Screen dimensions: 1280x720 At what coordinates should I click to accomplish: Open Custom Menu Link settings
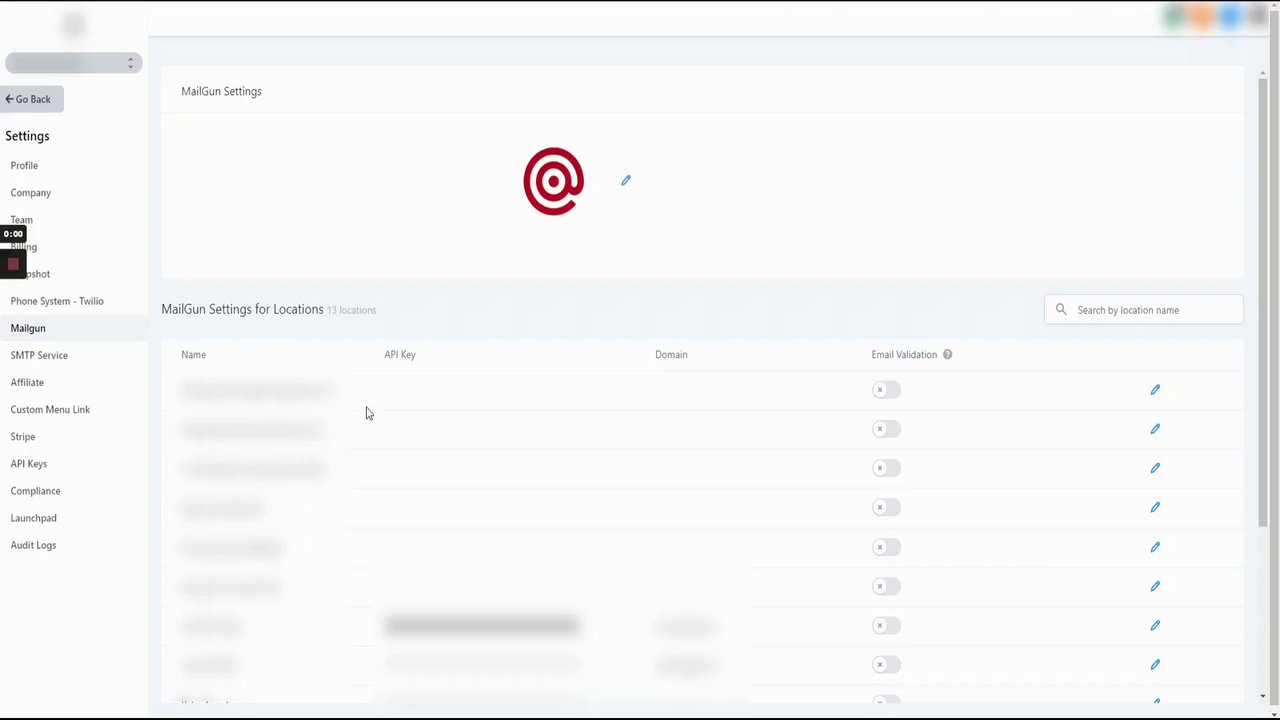pyautogui.click(x=50, y=409)
